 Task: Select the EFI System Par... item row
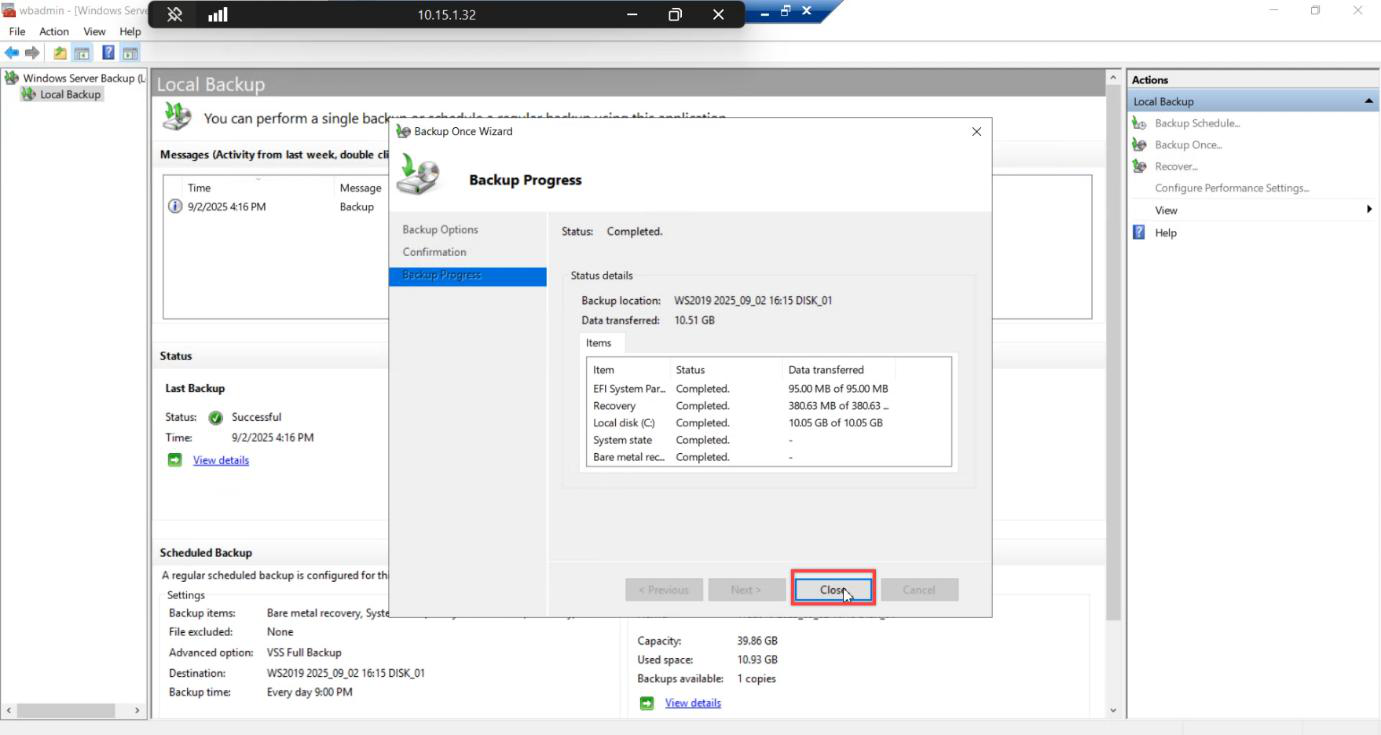768,389
